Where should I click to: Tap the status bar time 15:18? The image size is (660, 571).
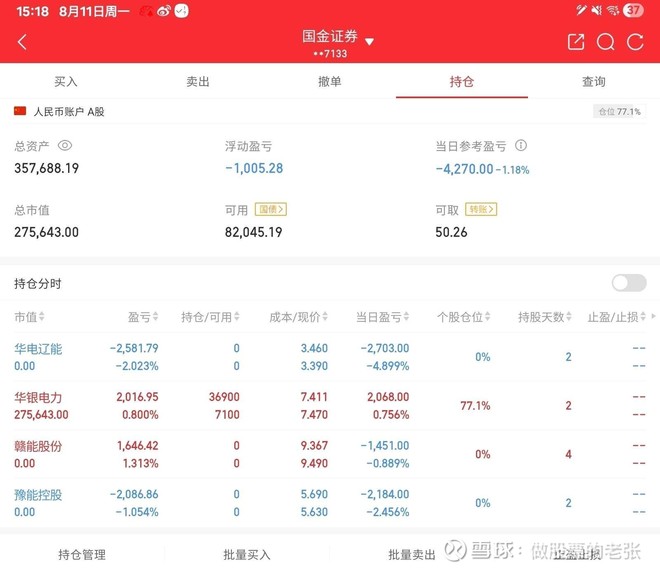(33, 11)
